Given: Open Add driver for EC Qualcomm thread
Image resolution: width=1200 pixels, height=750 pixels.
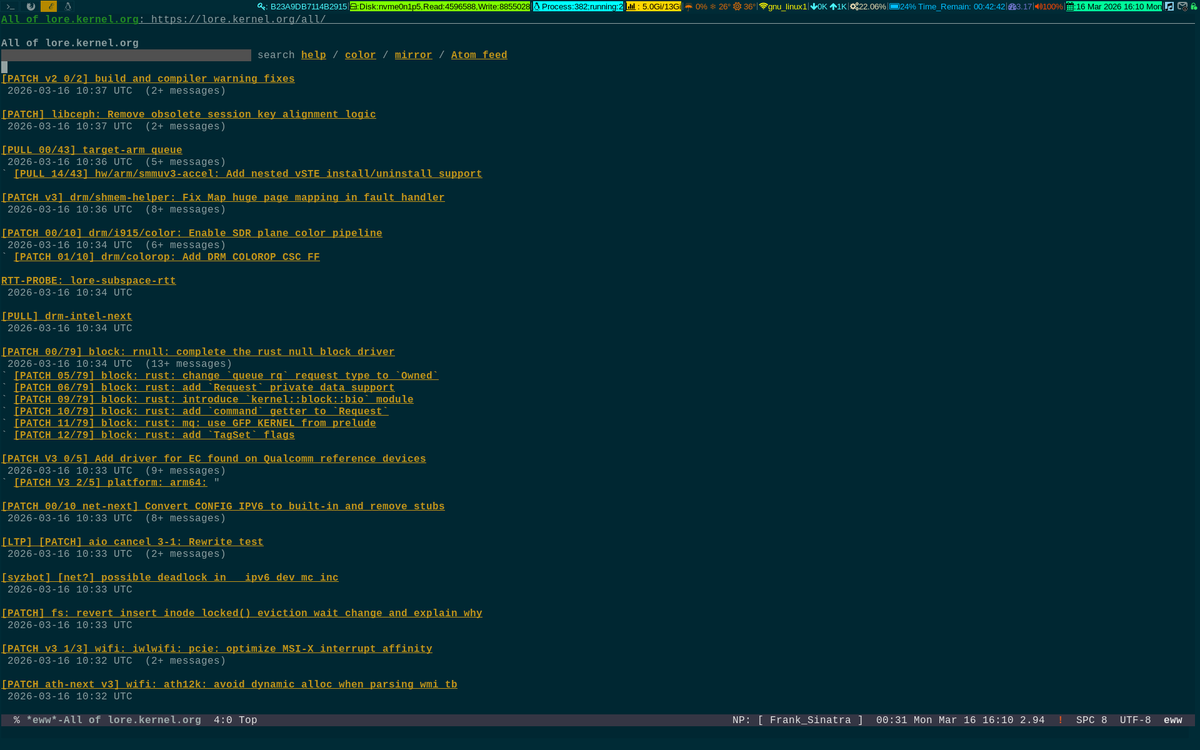Looking at the screenshot, I should point(213,459).
